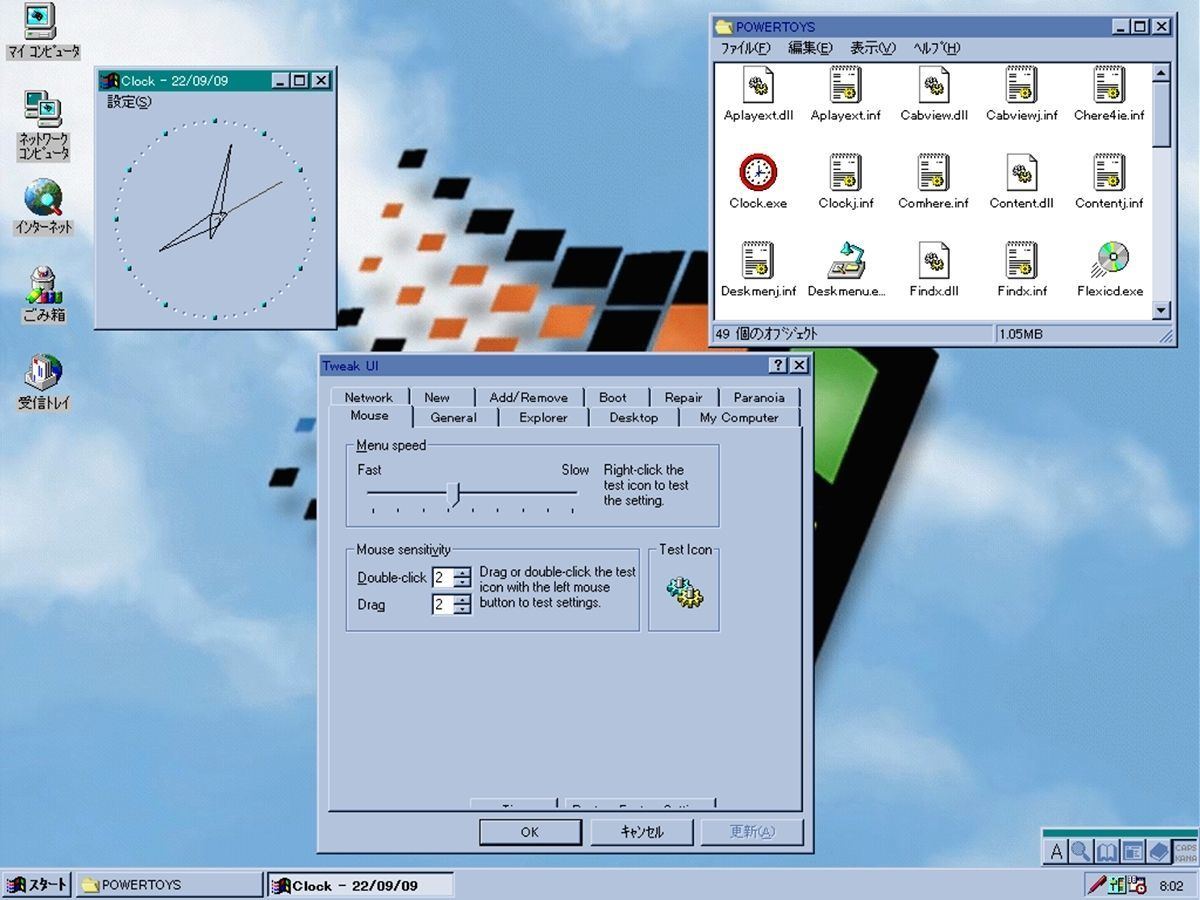Increase the Drag sensitivity with up arrow
The height and width of the screenshot is (900, 1200).
pos(463,599)
